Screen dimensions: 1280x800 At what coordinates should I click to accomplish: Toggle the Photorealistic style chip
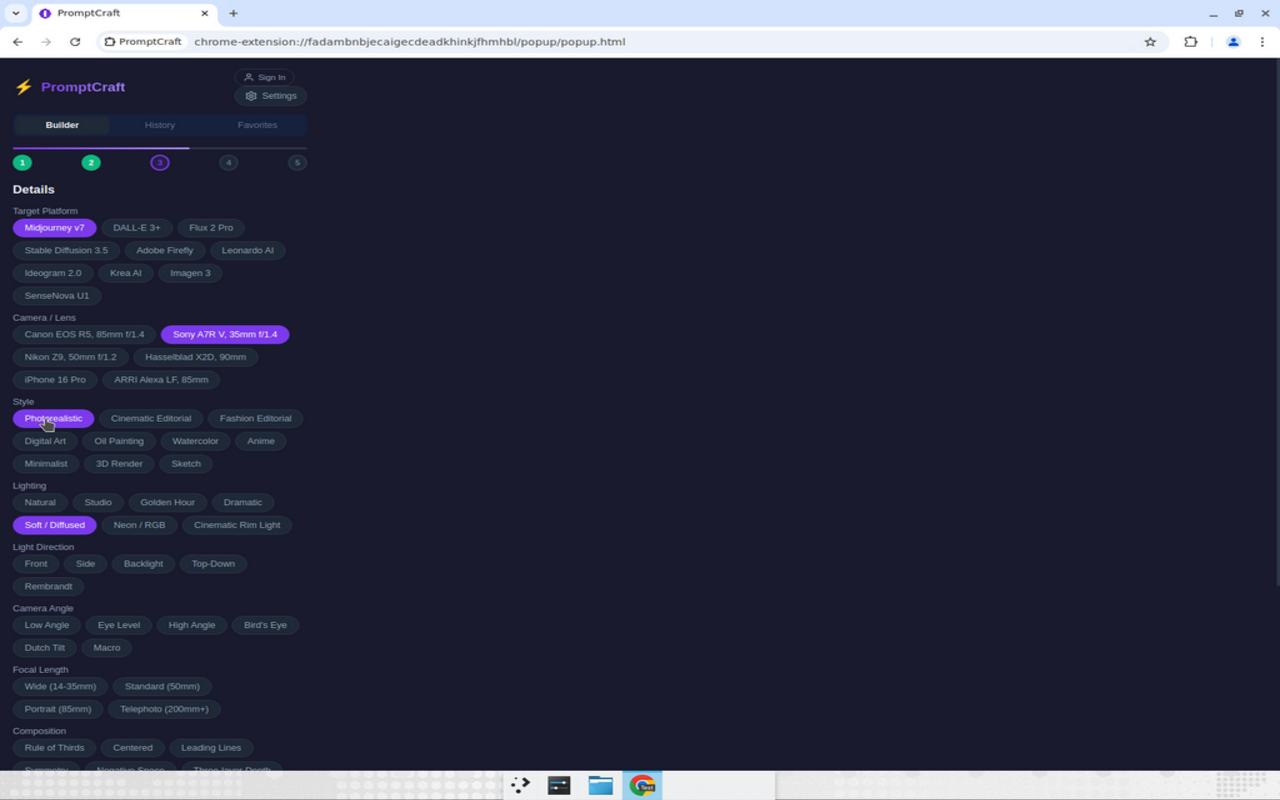coord(54,418)
